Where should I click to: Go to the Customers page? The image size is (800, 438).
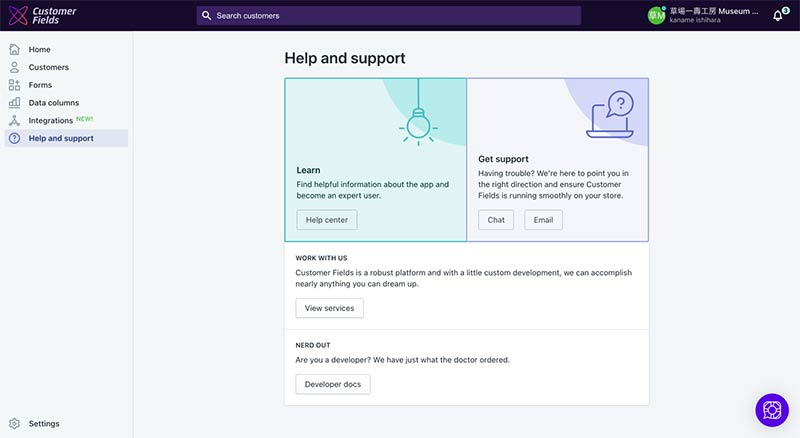click(48, 67)
